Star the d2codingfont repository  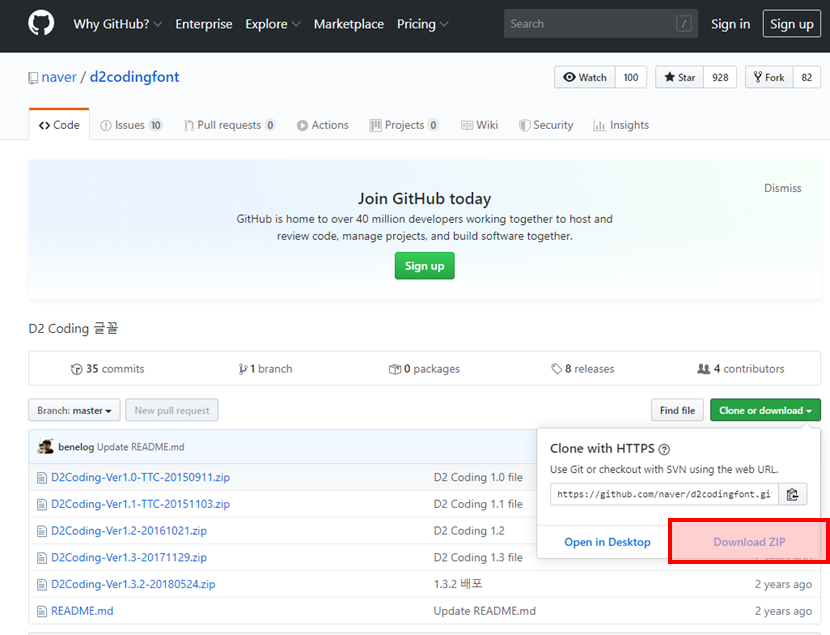(680, 77)
